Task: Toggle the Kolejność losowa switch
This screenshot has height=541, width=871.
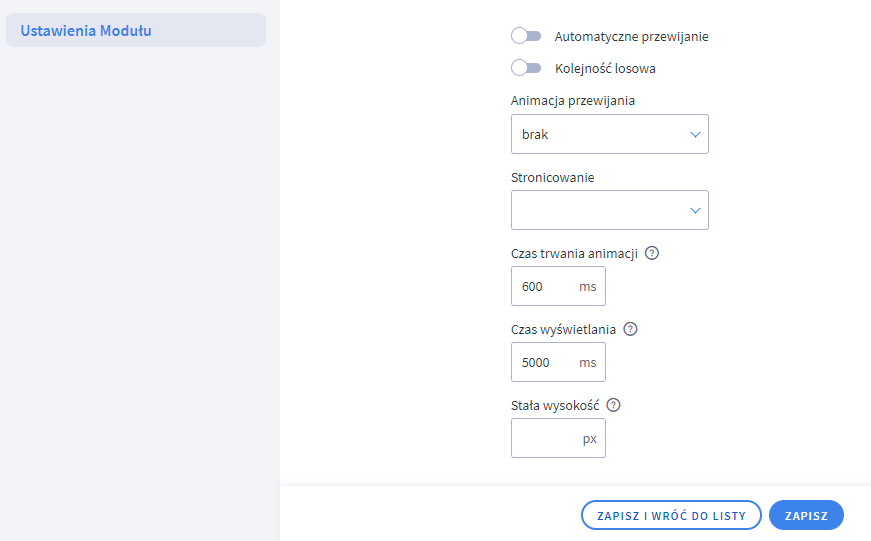Action: click(526, 68)
